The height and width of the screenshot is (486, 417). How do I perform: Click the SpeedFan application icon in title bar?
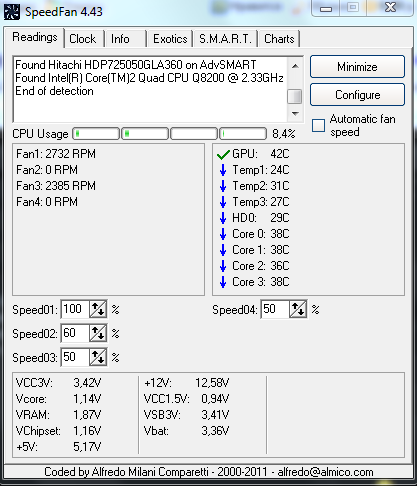click(x=12, y=11)
